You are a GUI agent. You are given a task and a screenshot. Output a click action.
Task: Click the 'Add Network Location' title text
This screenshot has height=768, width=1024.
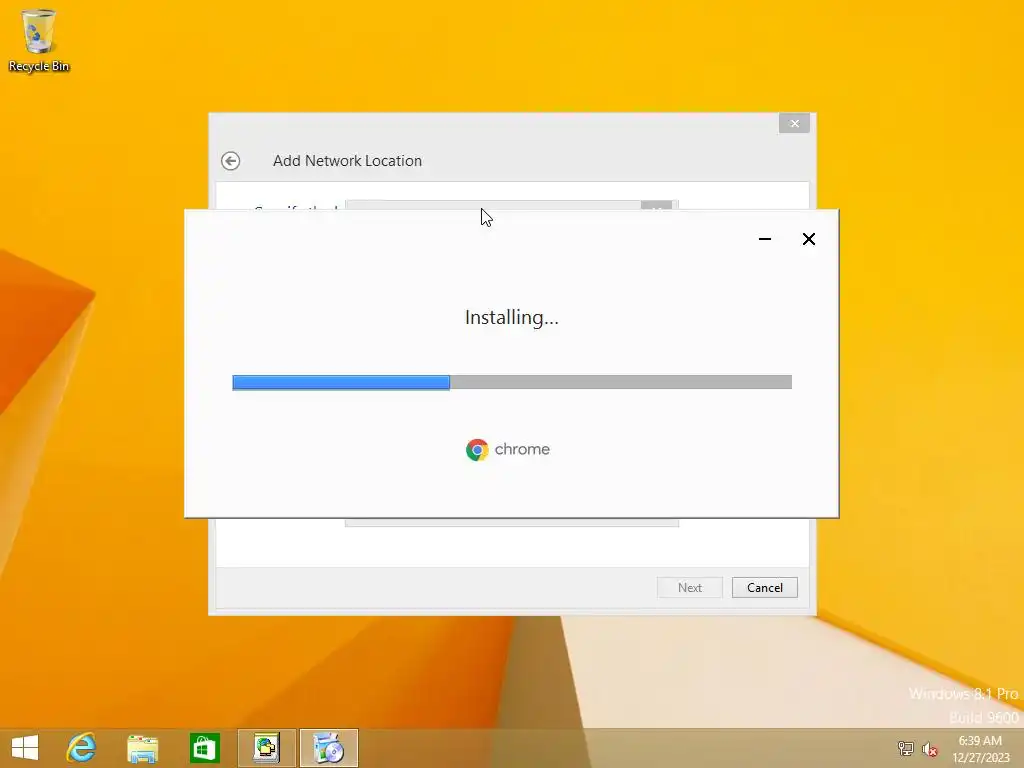click(x=347, y=161)
